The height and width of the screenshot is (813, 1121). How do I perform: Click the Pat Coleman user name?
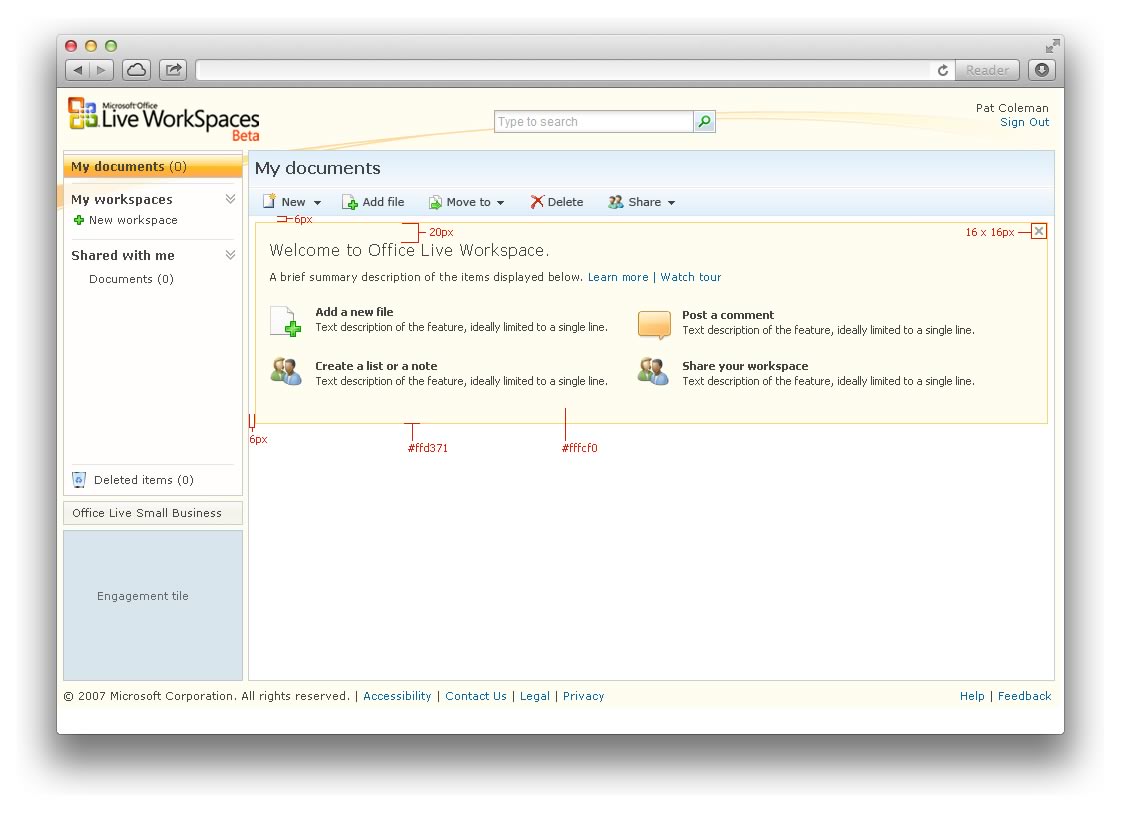coord(1012,108)
